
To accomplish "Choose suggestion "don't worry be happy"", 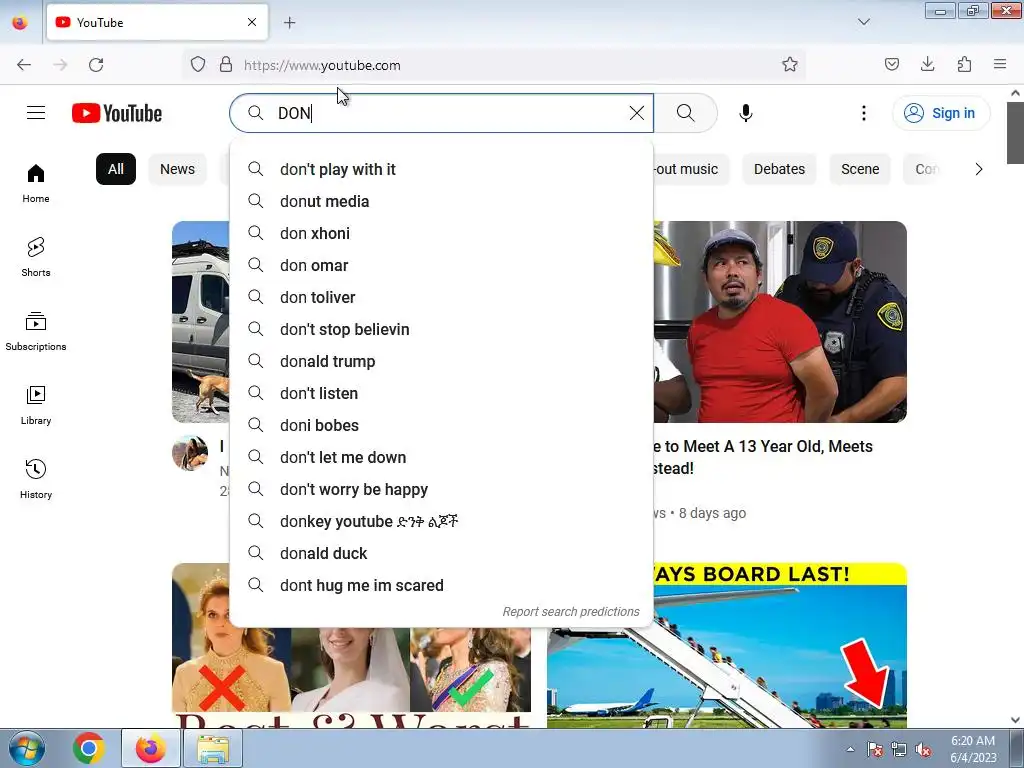I will coord(441,489).
